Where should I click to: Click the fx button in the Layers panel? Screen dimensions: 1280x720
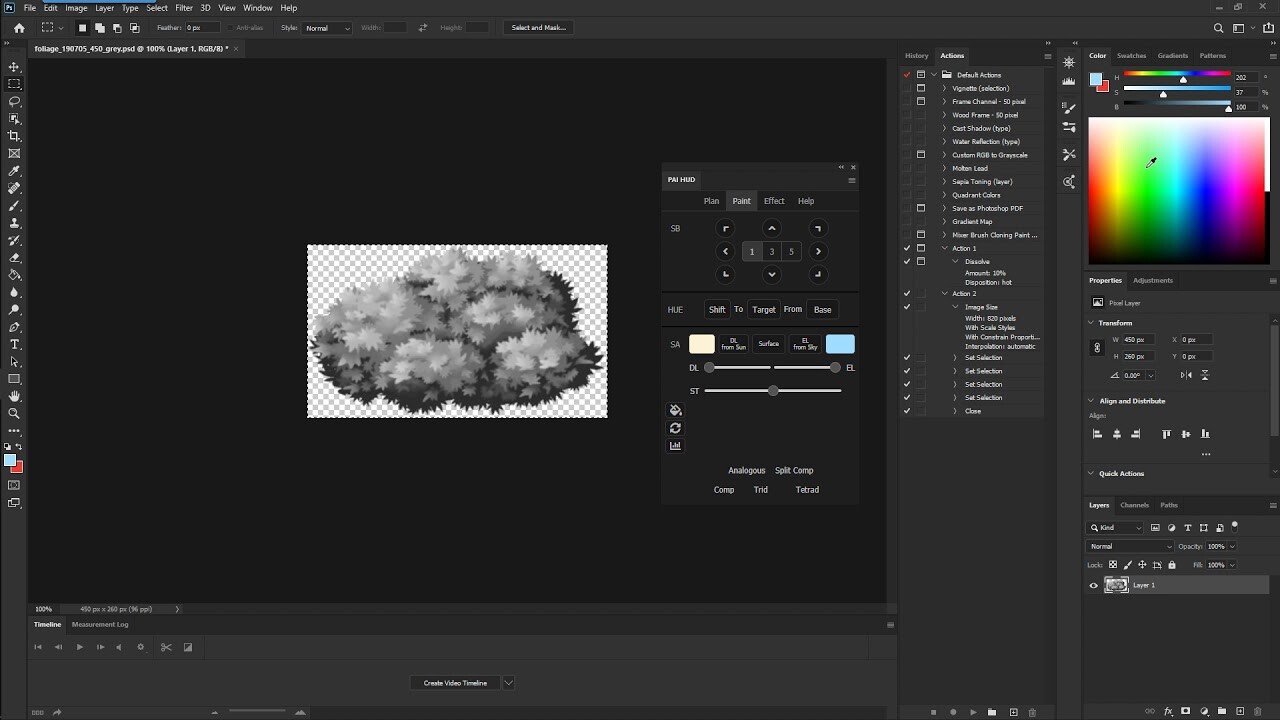[1169, 711]
